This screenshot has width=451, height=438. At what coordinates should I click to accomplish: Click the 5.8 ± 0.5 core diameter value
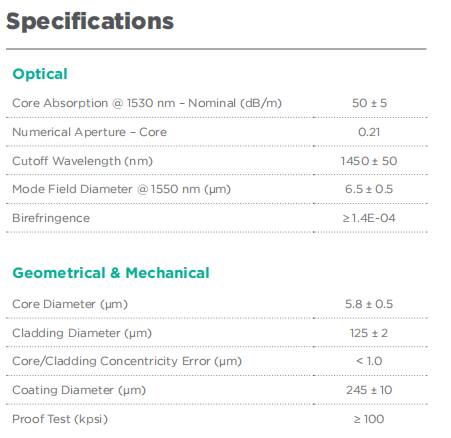(x=369, y=304)
